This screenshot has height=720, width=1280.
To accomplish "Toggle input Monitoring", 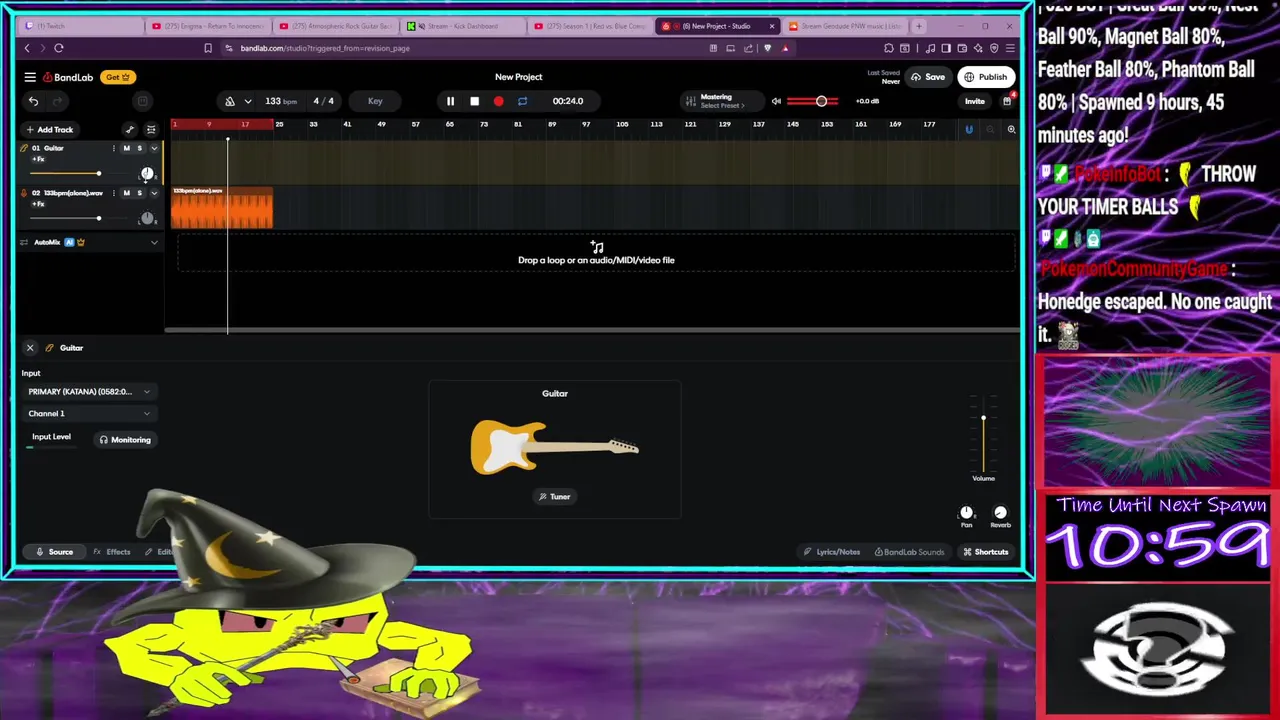I will (125, 440).
